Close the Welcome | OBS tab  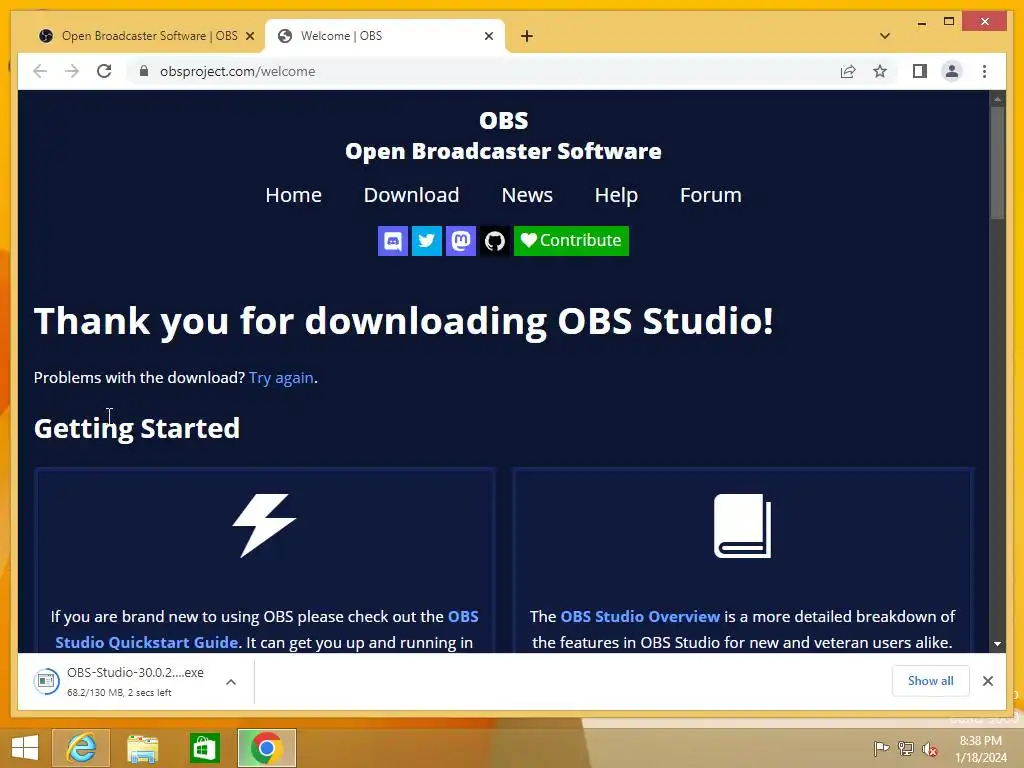[488, 37]
